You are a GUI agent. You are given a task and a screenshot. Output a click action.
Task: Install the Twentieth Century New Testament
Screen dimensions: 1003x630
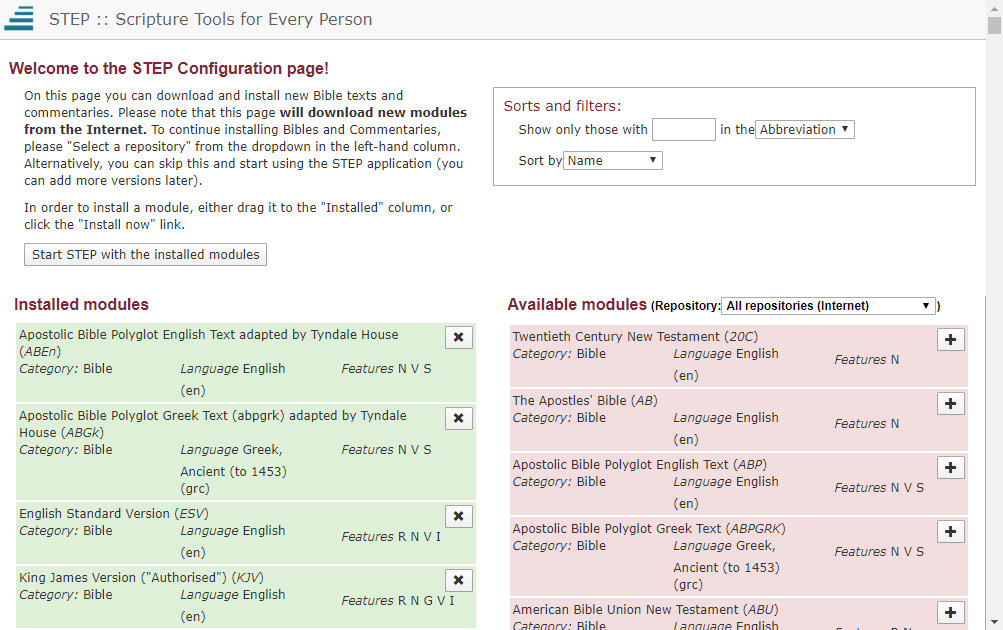950,339
